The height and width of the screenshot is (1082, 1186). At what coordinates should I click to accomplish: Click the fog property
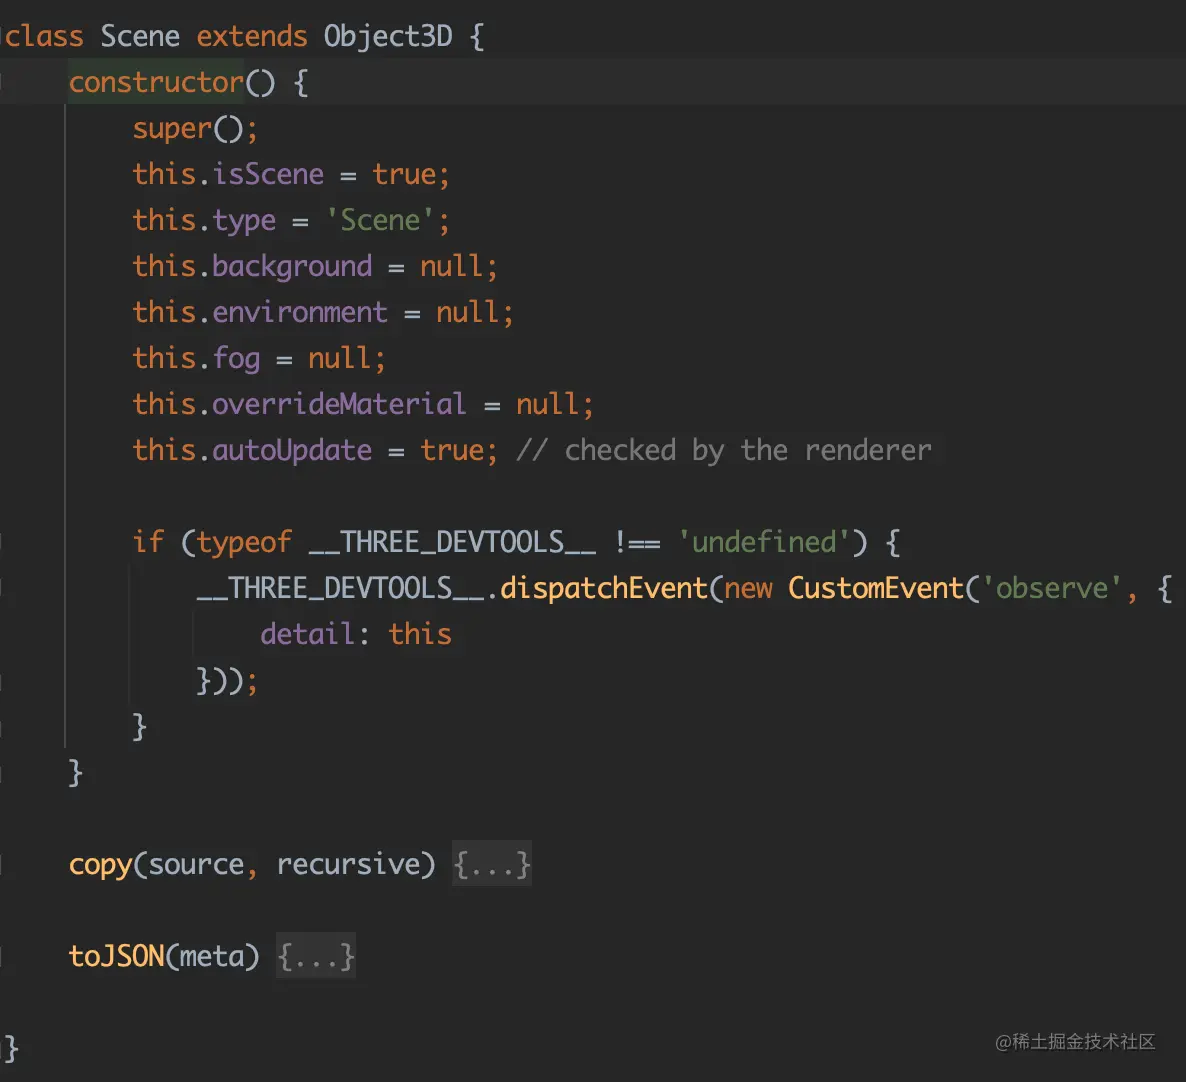click(236, 359)
